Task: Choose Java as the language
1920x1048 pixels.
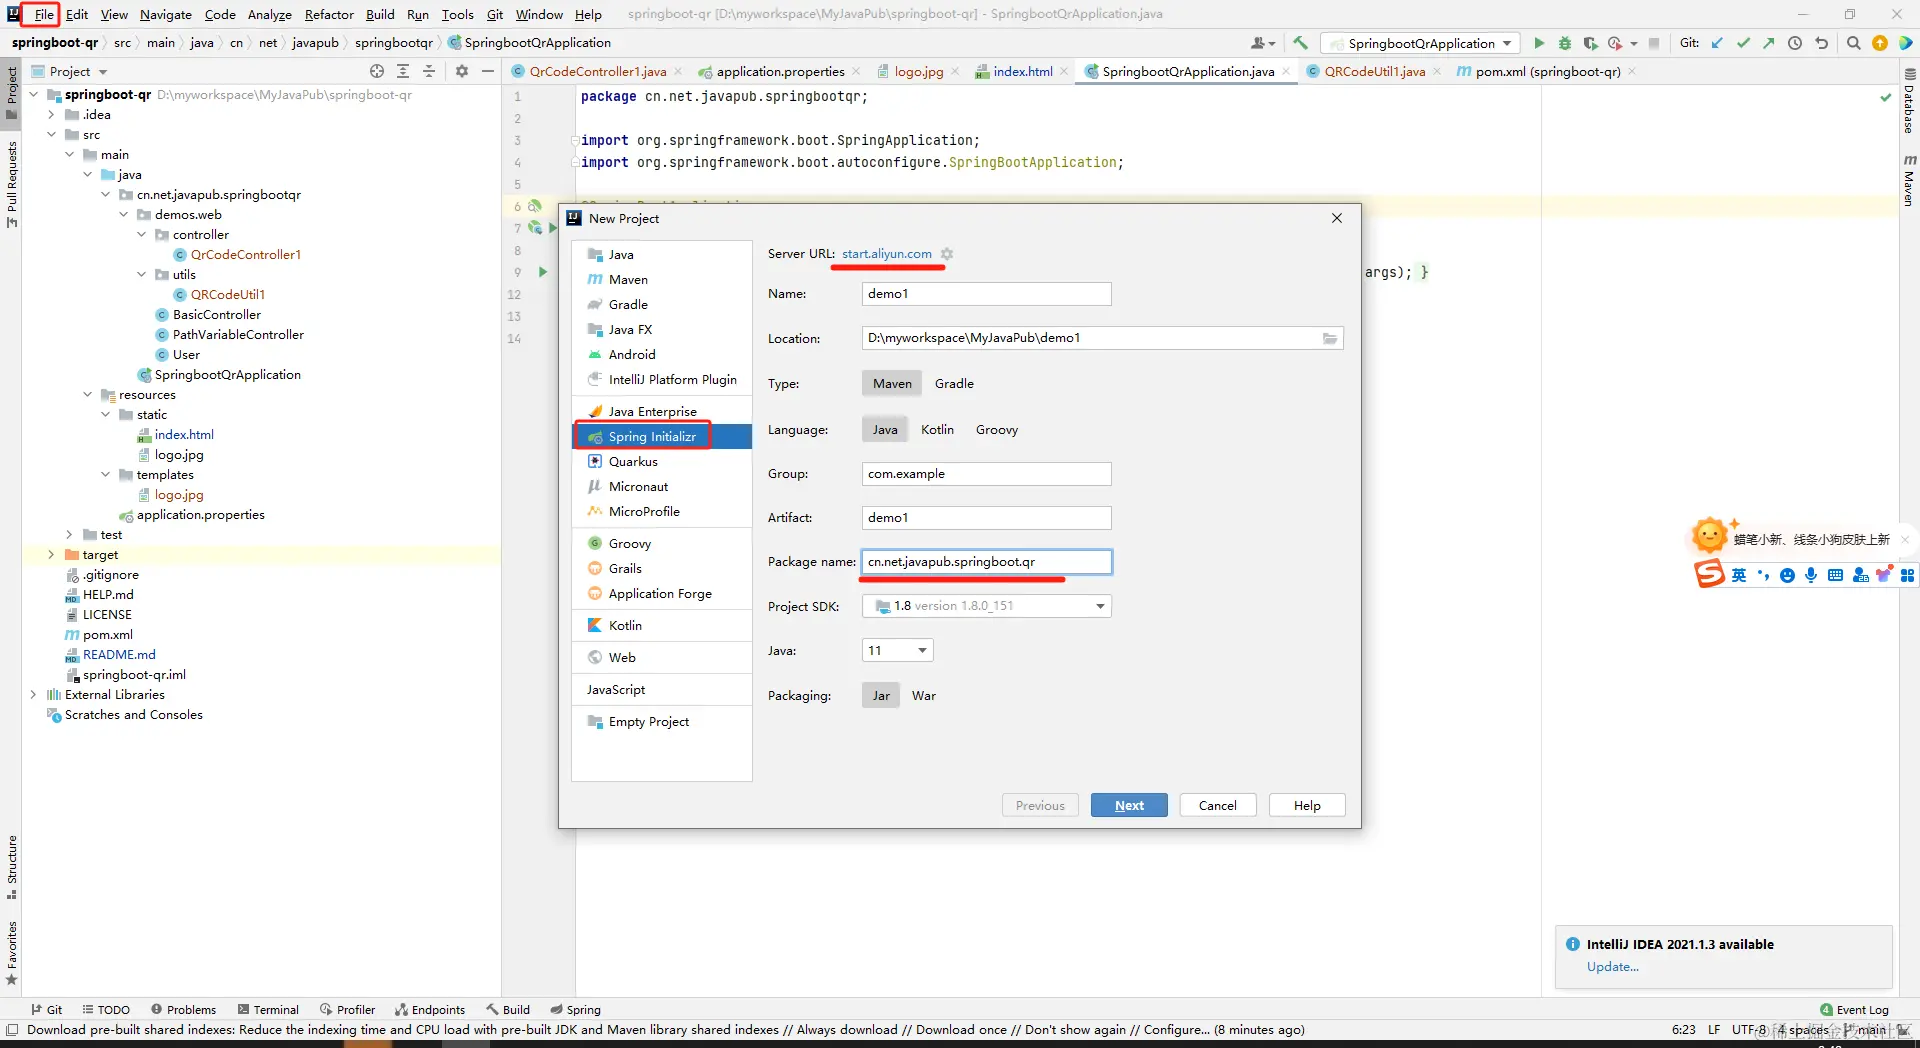Action: point(885,430)
